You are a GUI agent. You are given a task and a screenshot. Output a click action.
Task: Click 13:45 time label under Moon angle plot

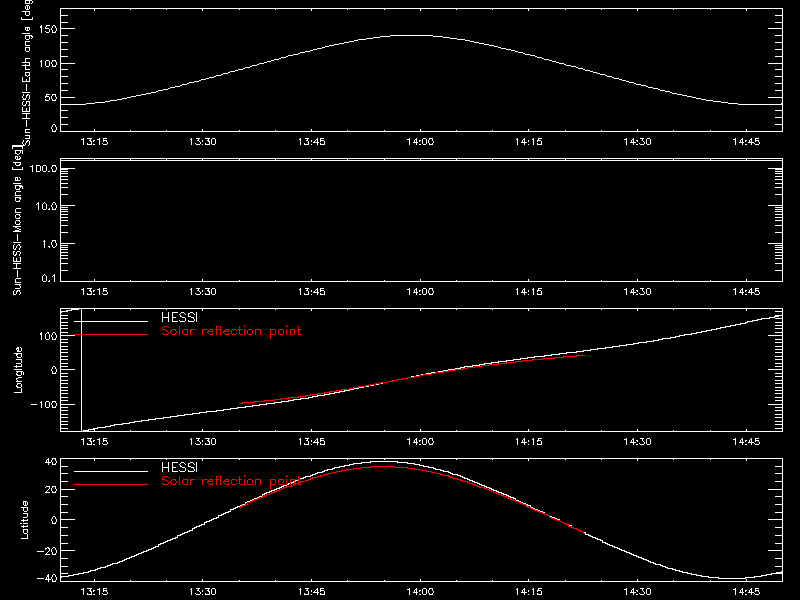pyautogui.click(x=311, y=292)
